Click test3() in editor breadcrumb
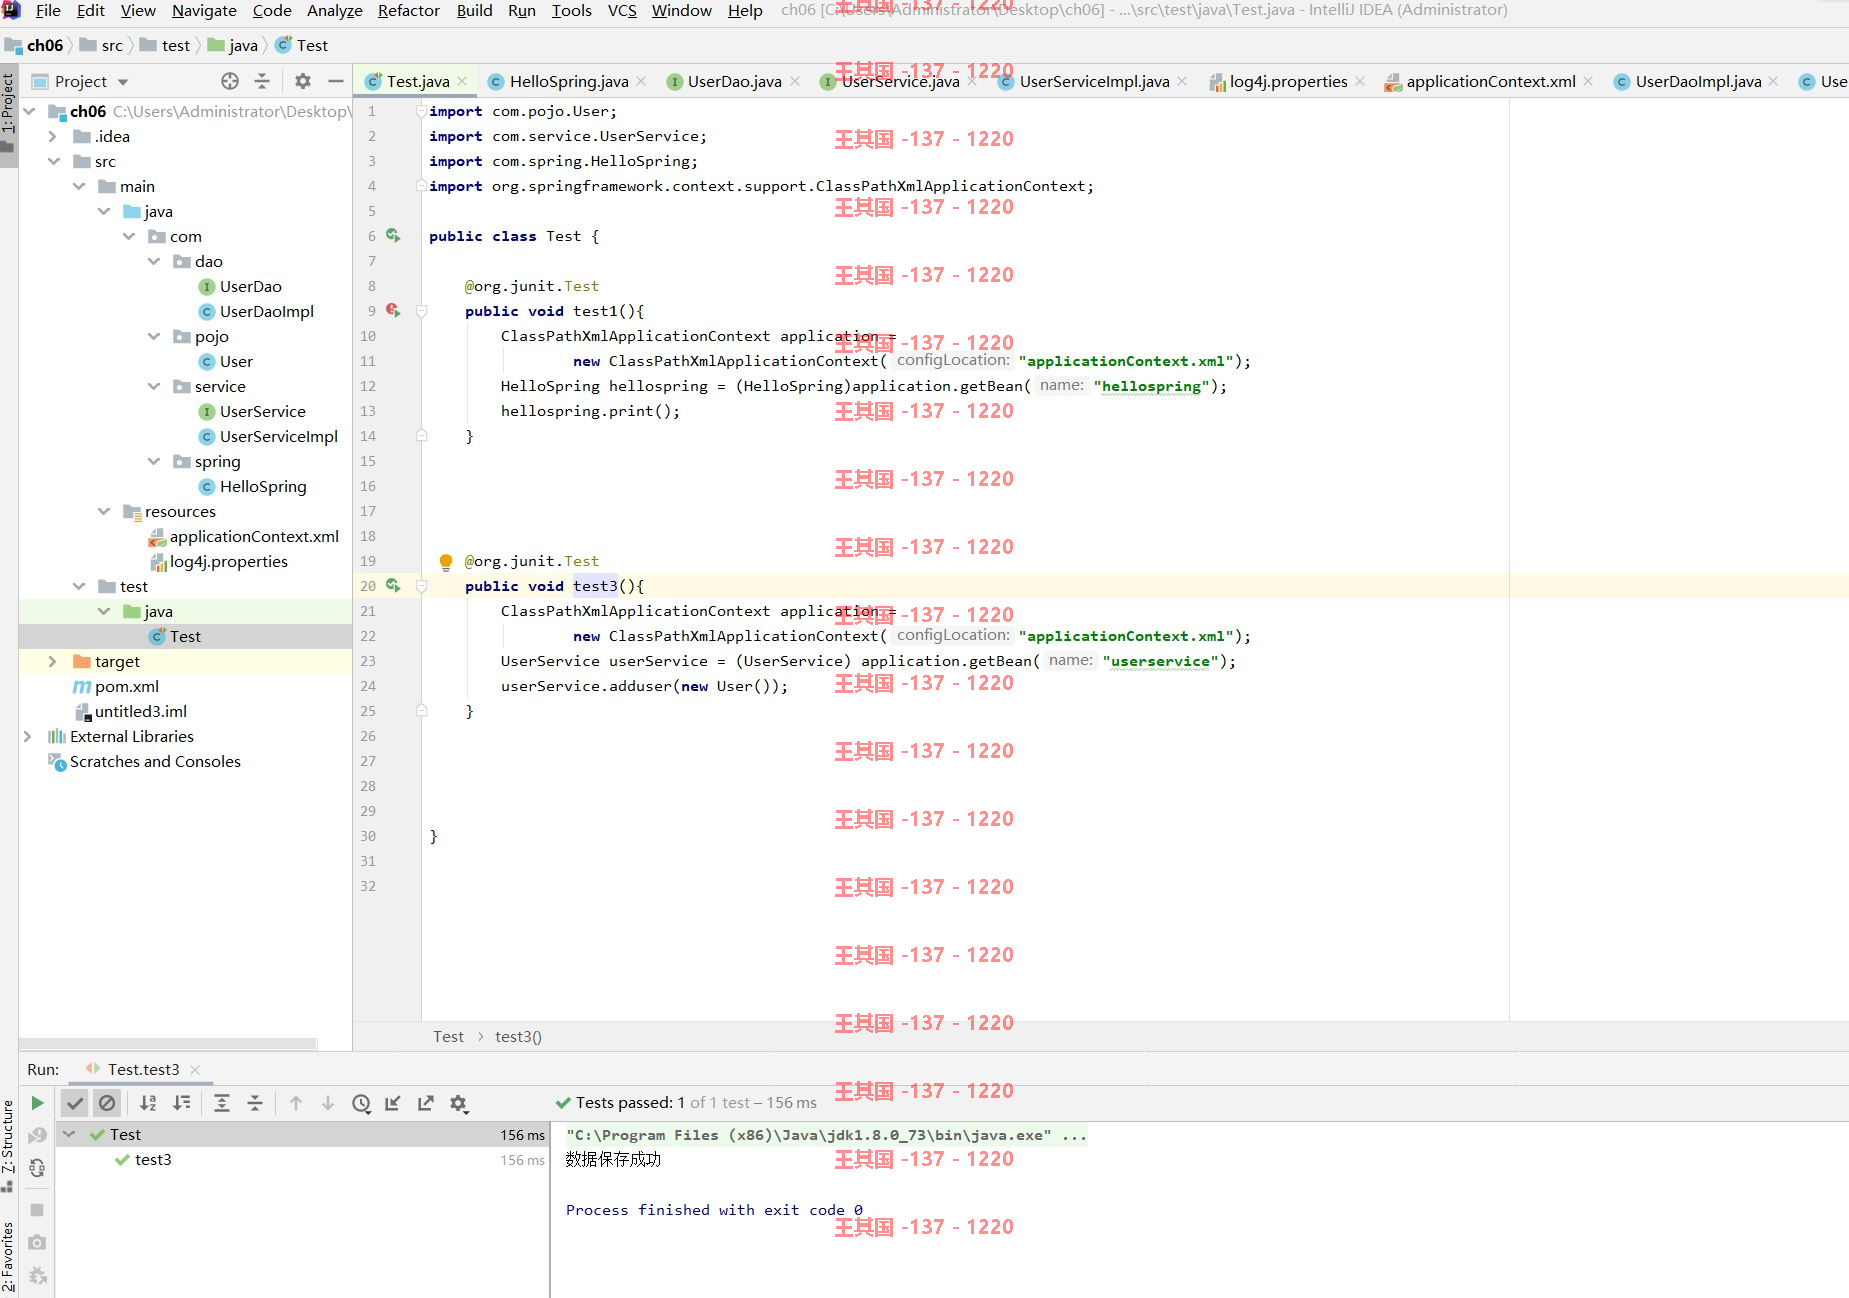Image resolution: width=1849 pixels, height=1298 pixels. (x=518, y=1036)
